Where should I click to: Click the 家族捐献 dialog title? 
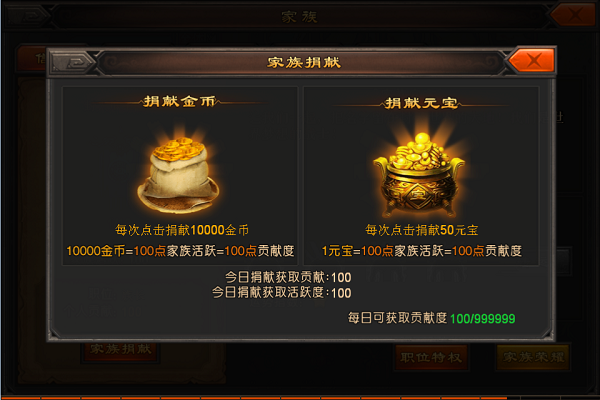coord(304,62)
